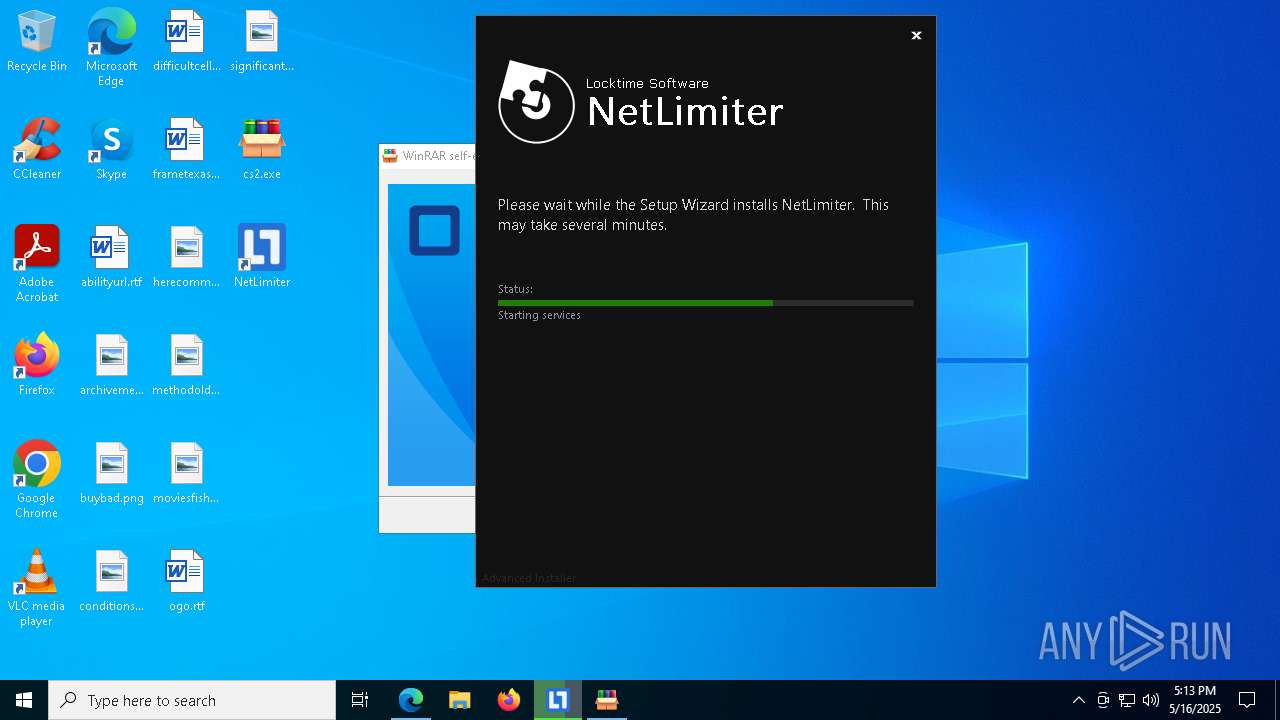The image size is (1280, 720).
Task: Open the Recycle Bin desktop icon
Action: click(37, 42)
